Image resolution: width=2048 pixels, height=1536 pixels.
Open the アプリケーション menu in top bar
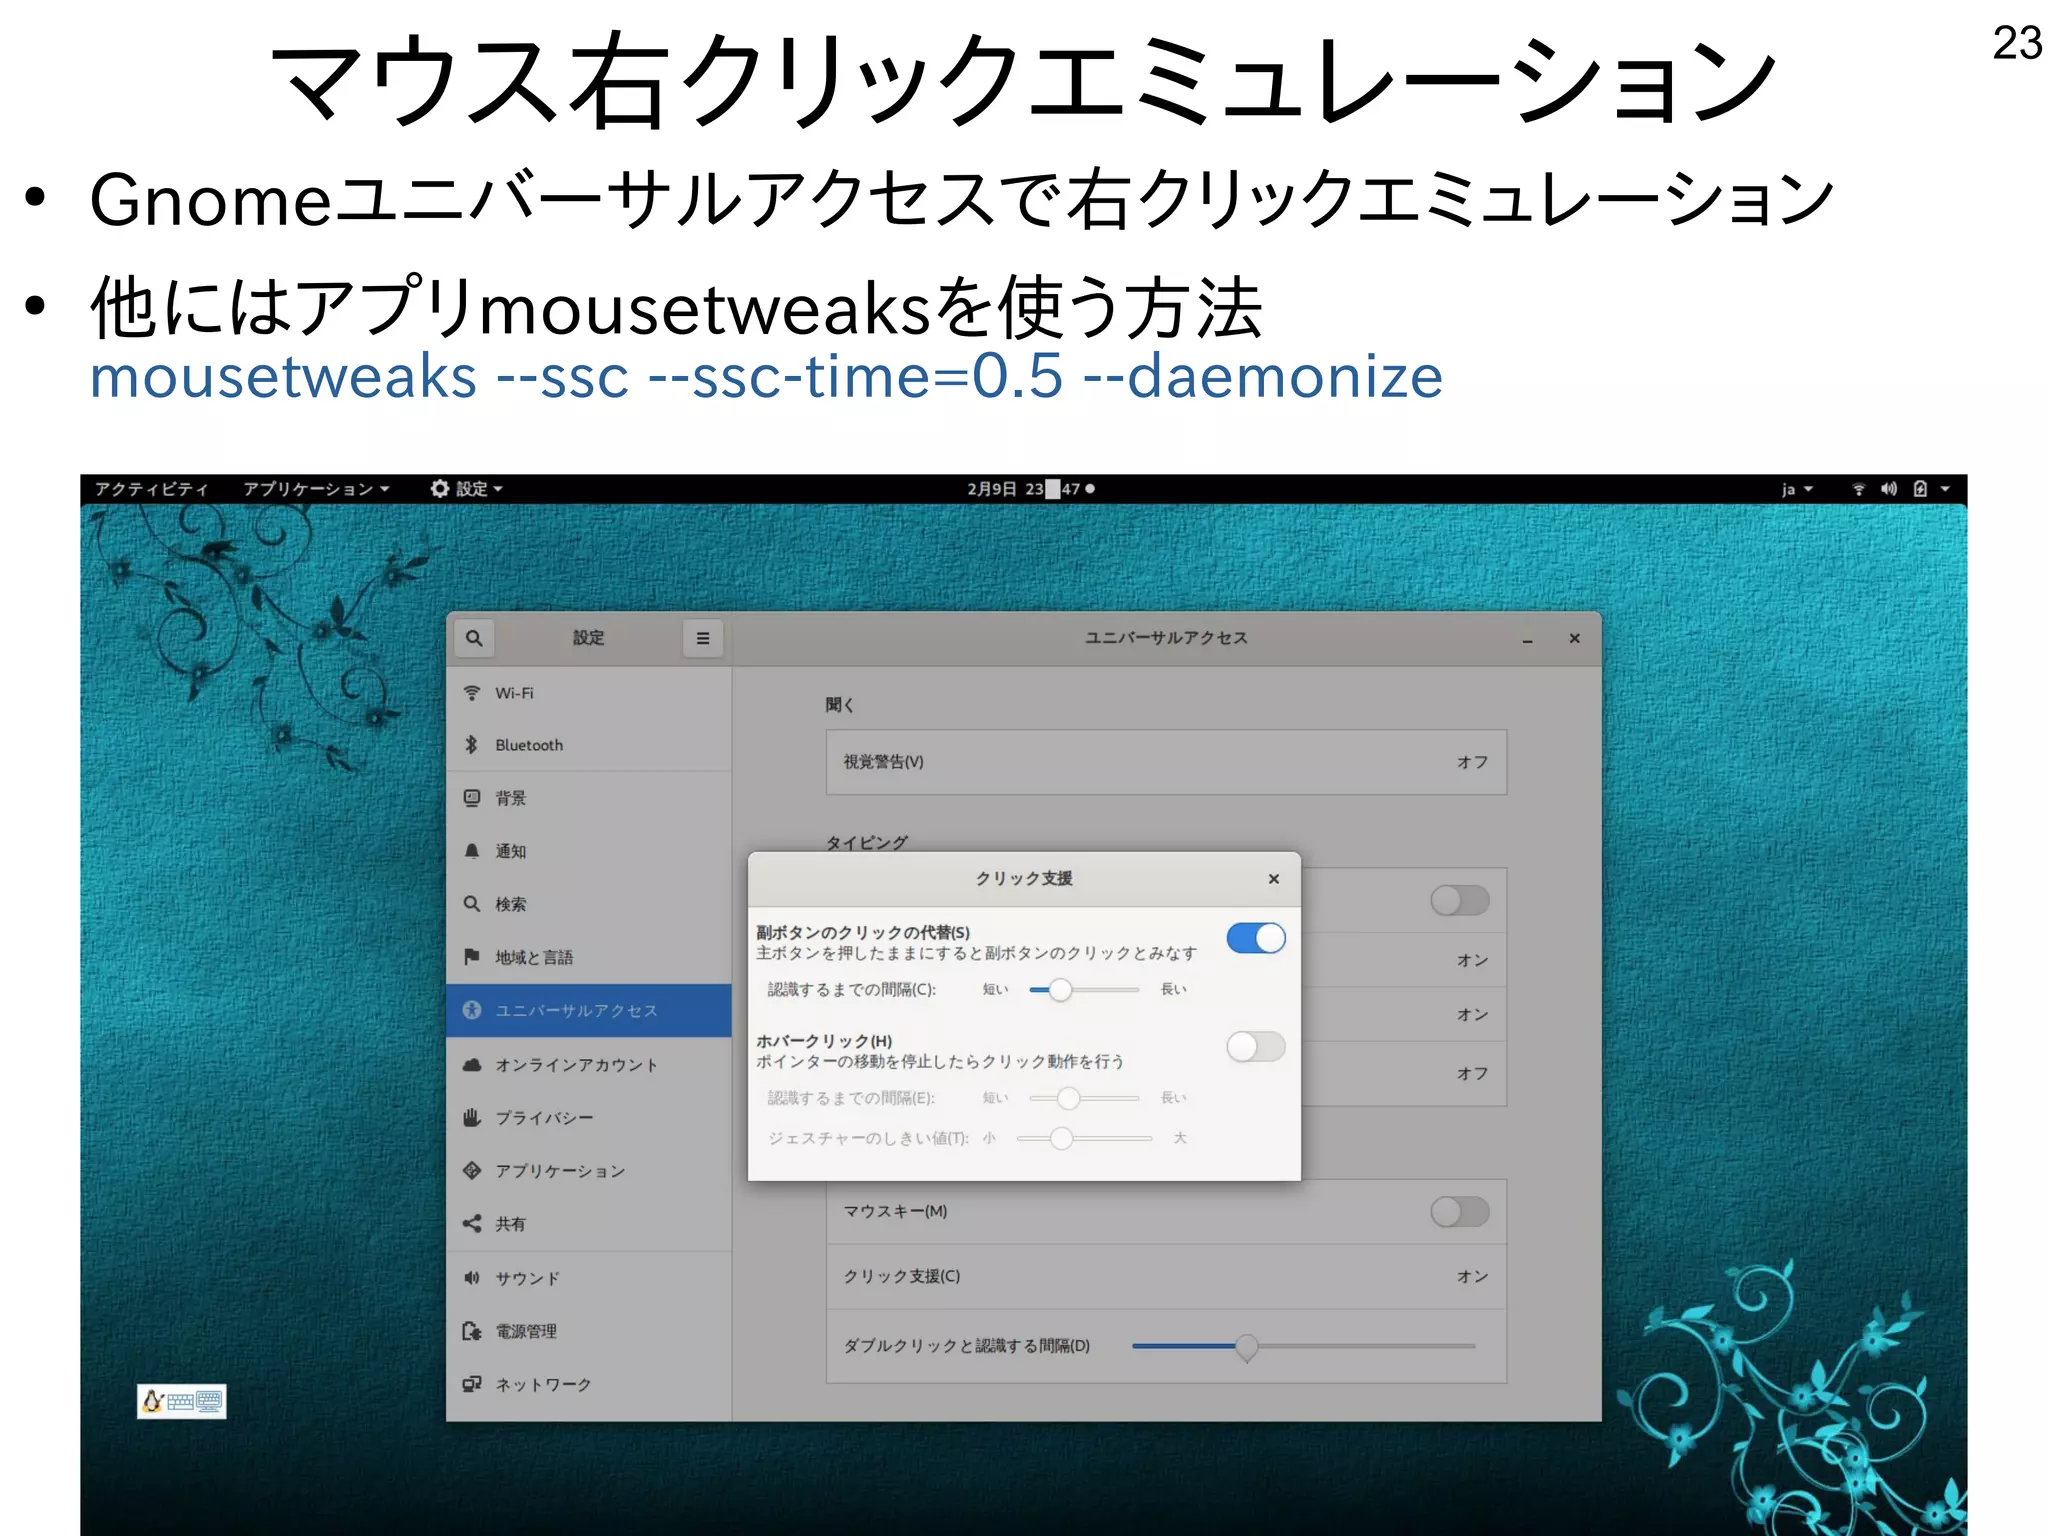(316, 489)
